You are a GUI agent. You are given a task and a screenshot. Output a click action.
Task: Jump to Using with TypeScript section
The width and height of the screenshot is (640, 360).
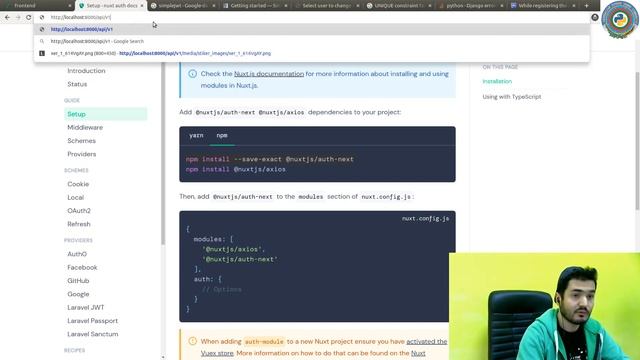pos(511,97)
